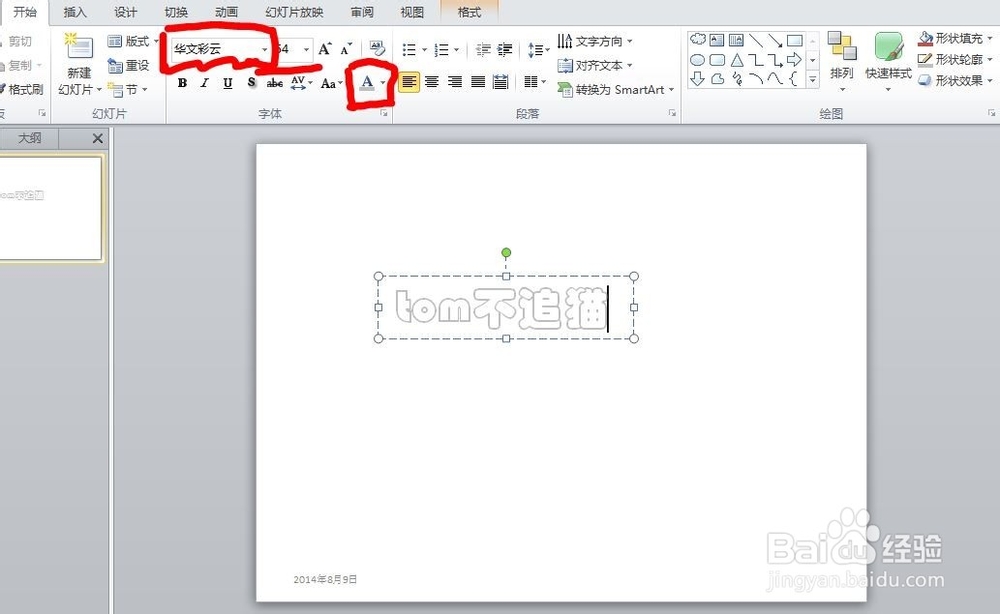Open the font size 54 dropdown
The height and width of the screenshot is (614, 1000).
pos(307,49)
